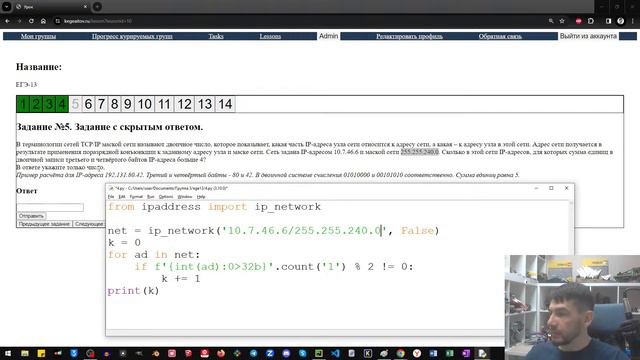
Task: Open the Windows Start menu
Action: [x=8, y=353]
